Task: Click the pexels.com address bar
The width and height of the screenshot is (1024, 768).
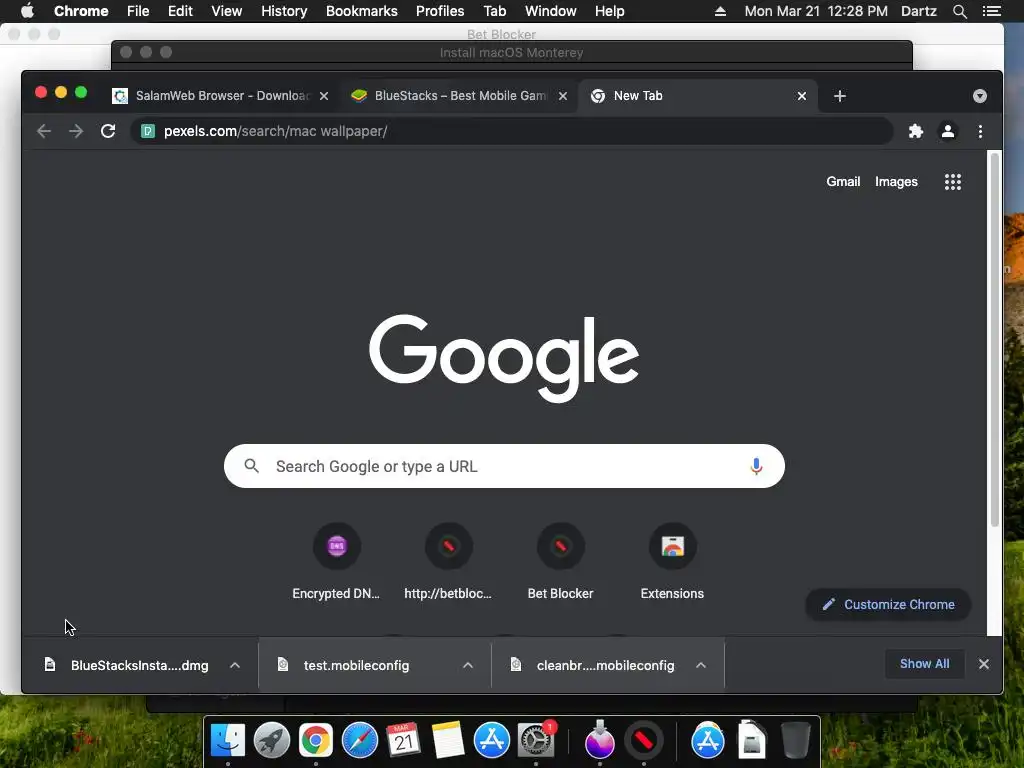Action: 511,131
